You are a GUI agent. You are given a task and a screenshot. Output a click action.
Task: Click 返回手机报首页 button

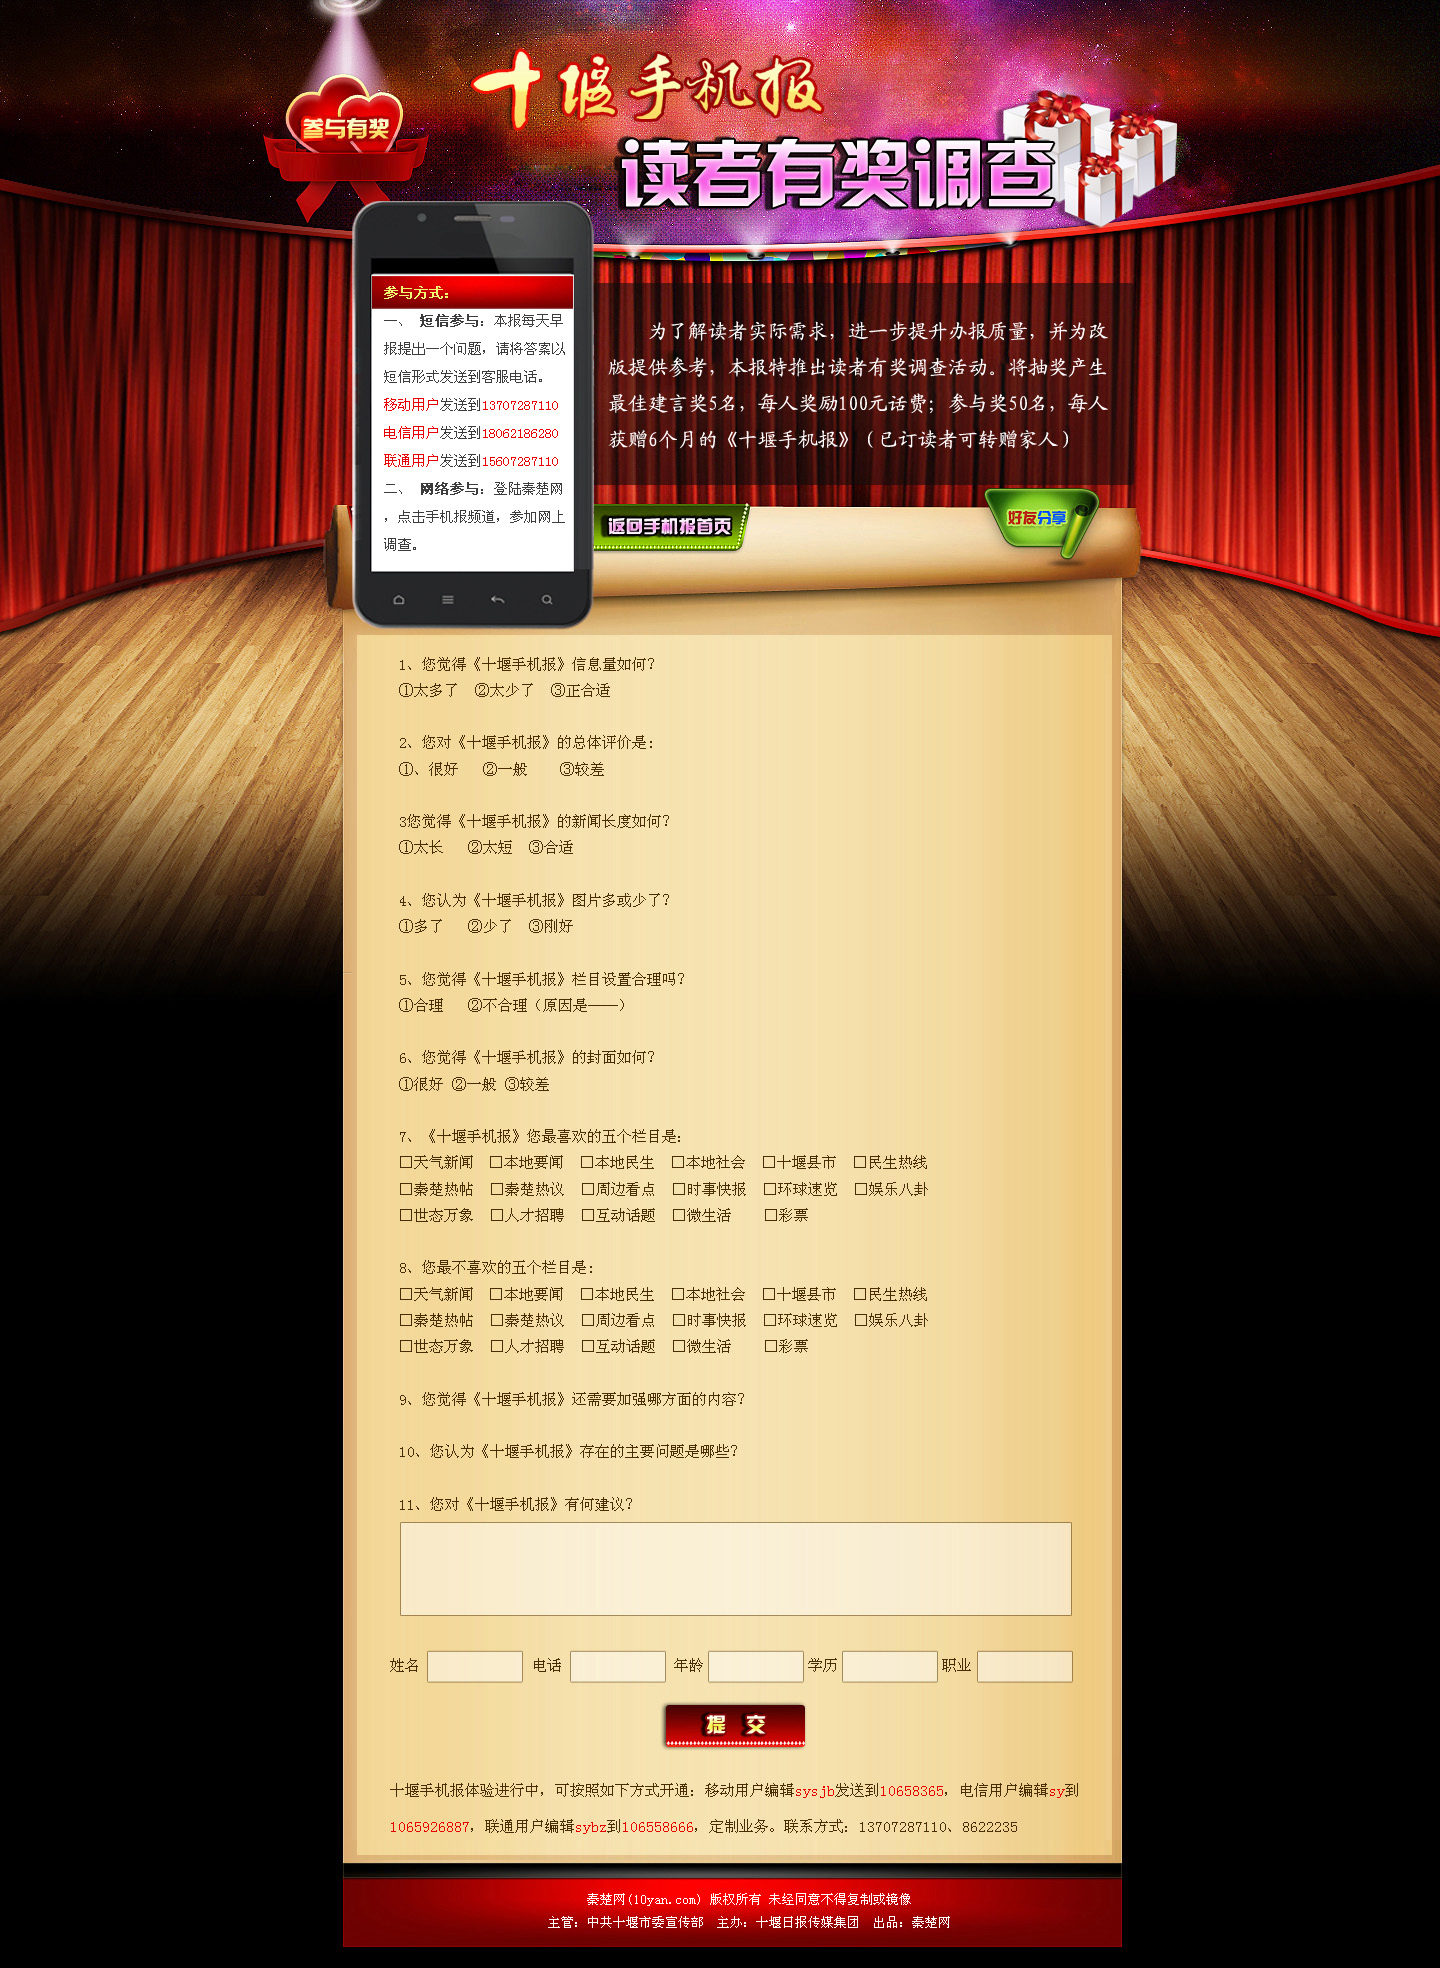pos(670,527)
